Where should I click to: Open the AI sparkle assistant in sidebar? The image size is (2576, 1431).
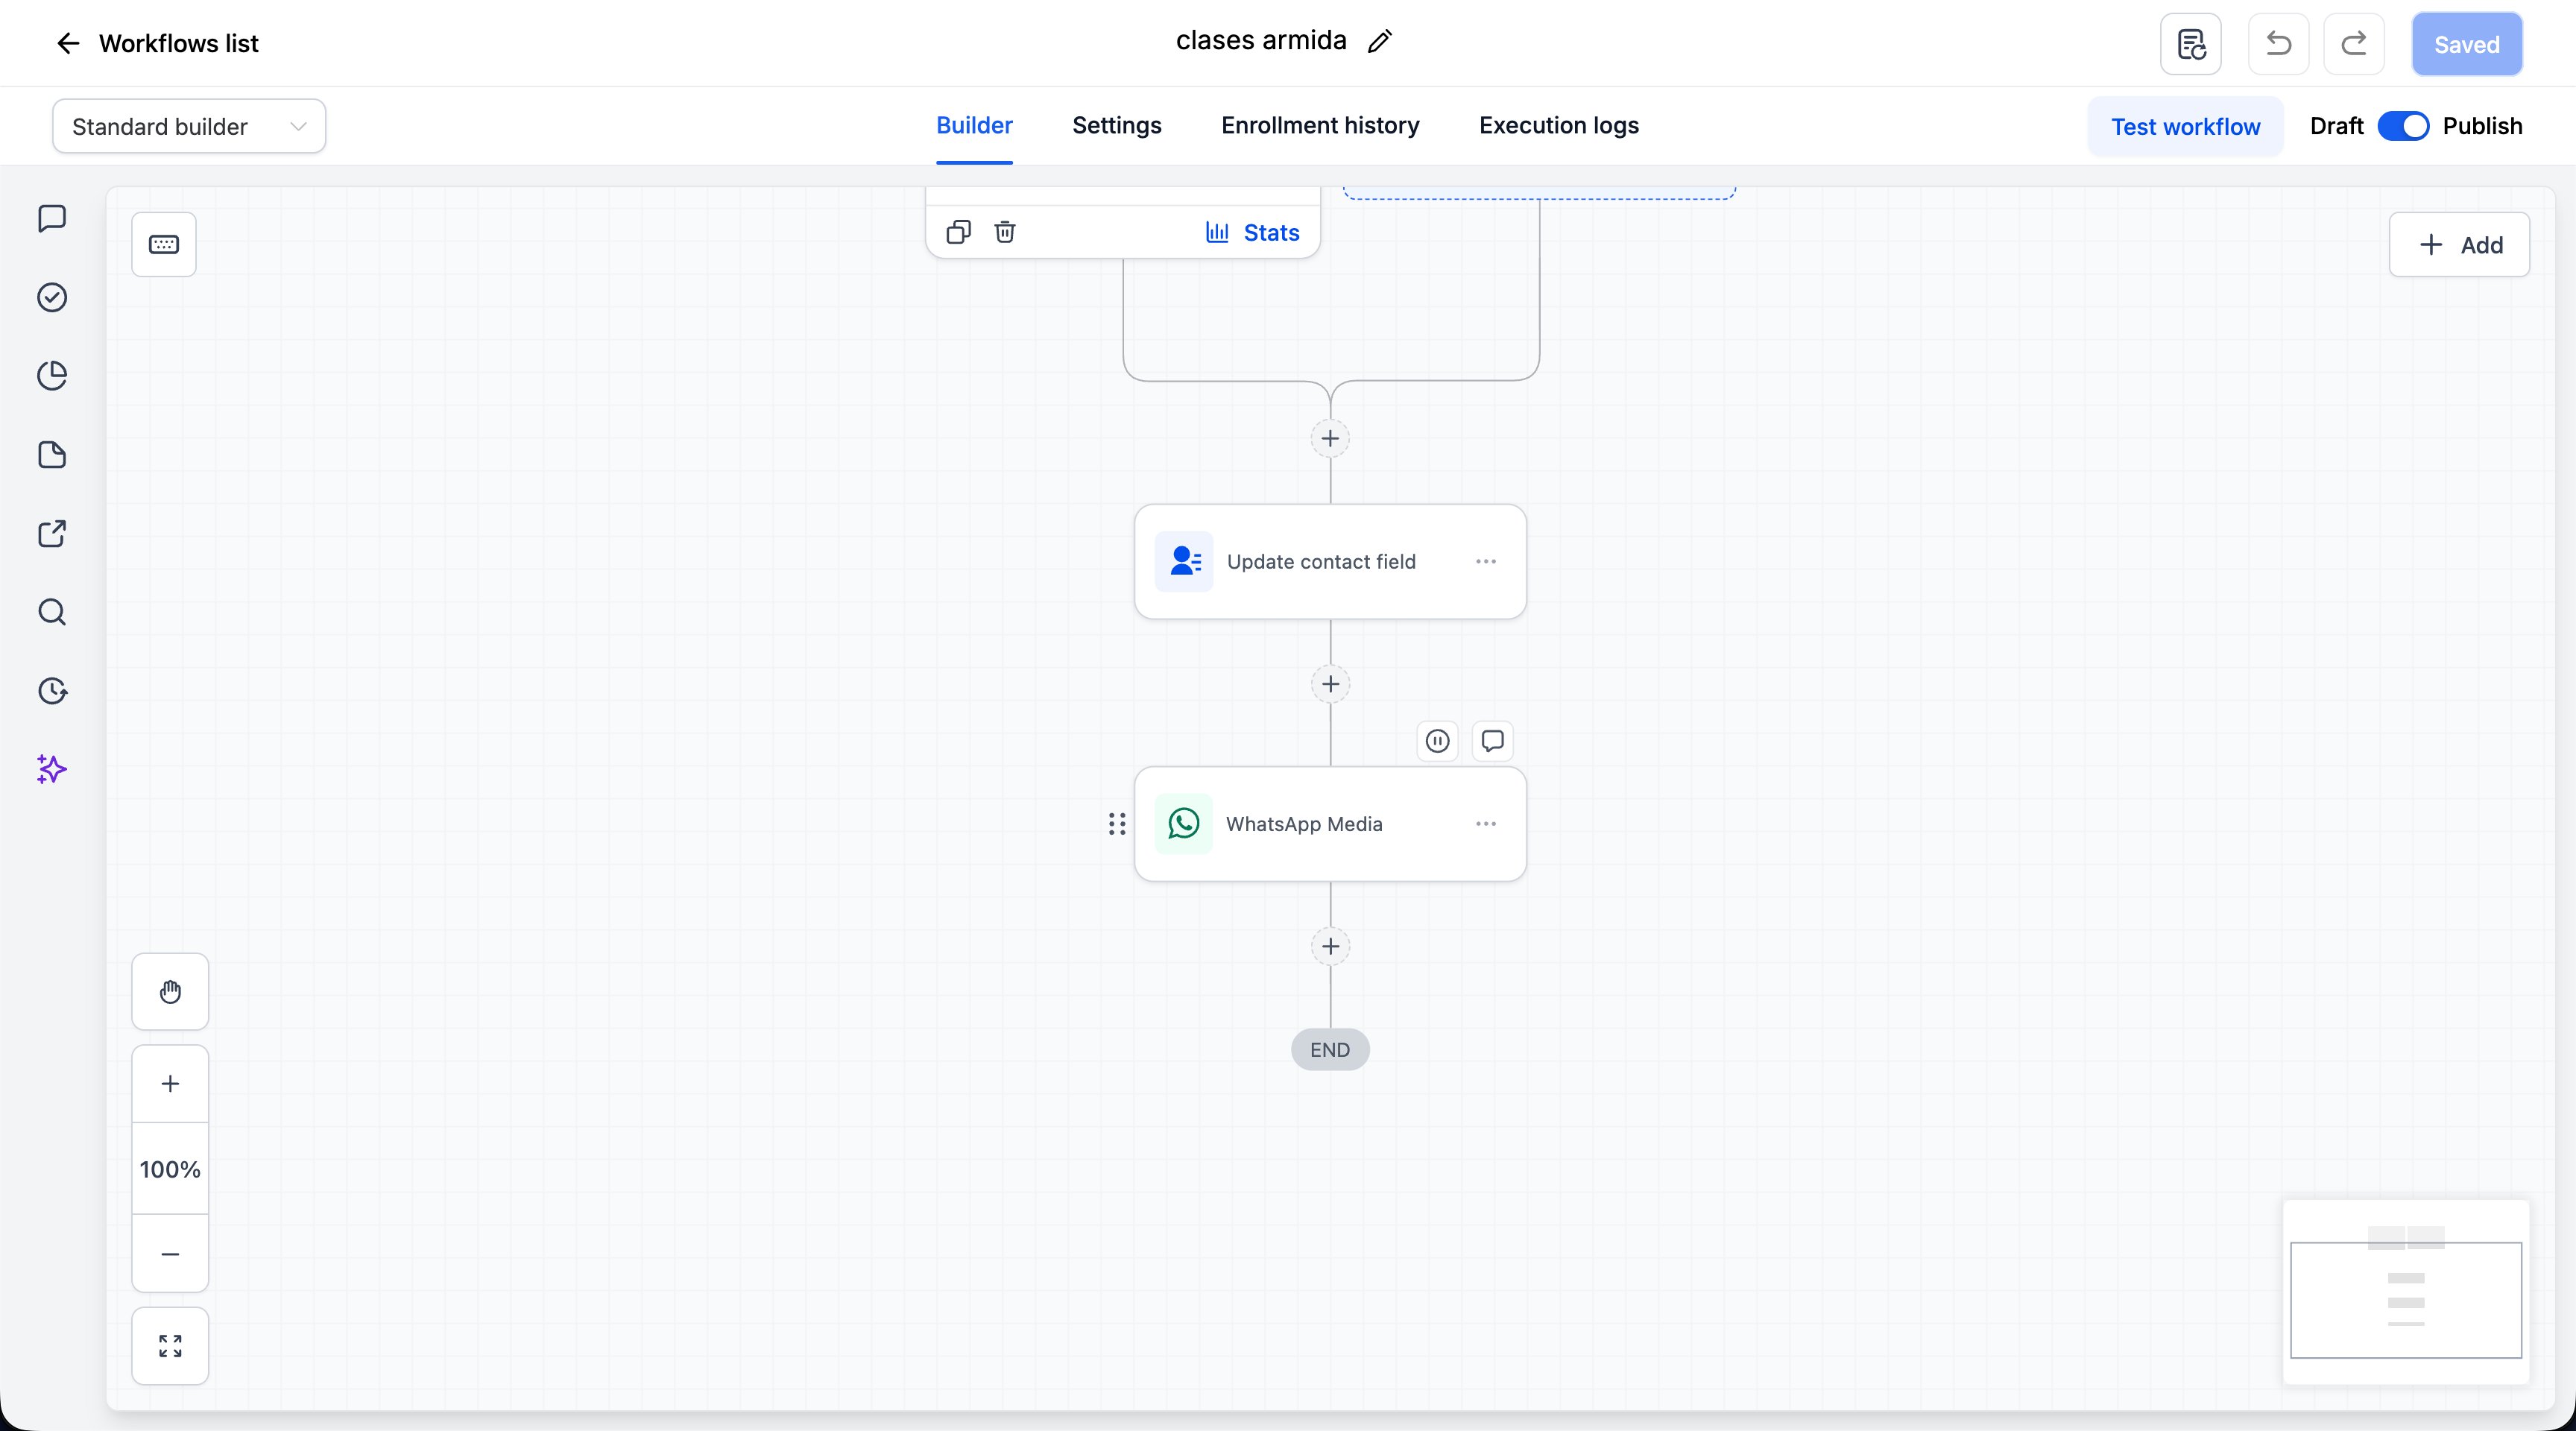click(52, 769)
